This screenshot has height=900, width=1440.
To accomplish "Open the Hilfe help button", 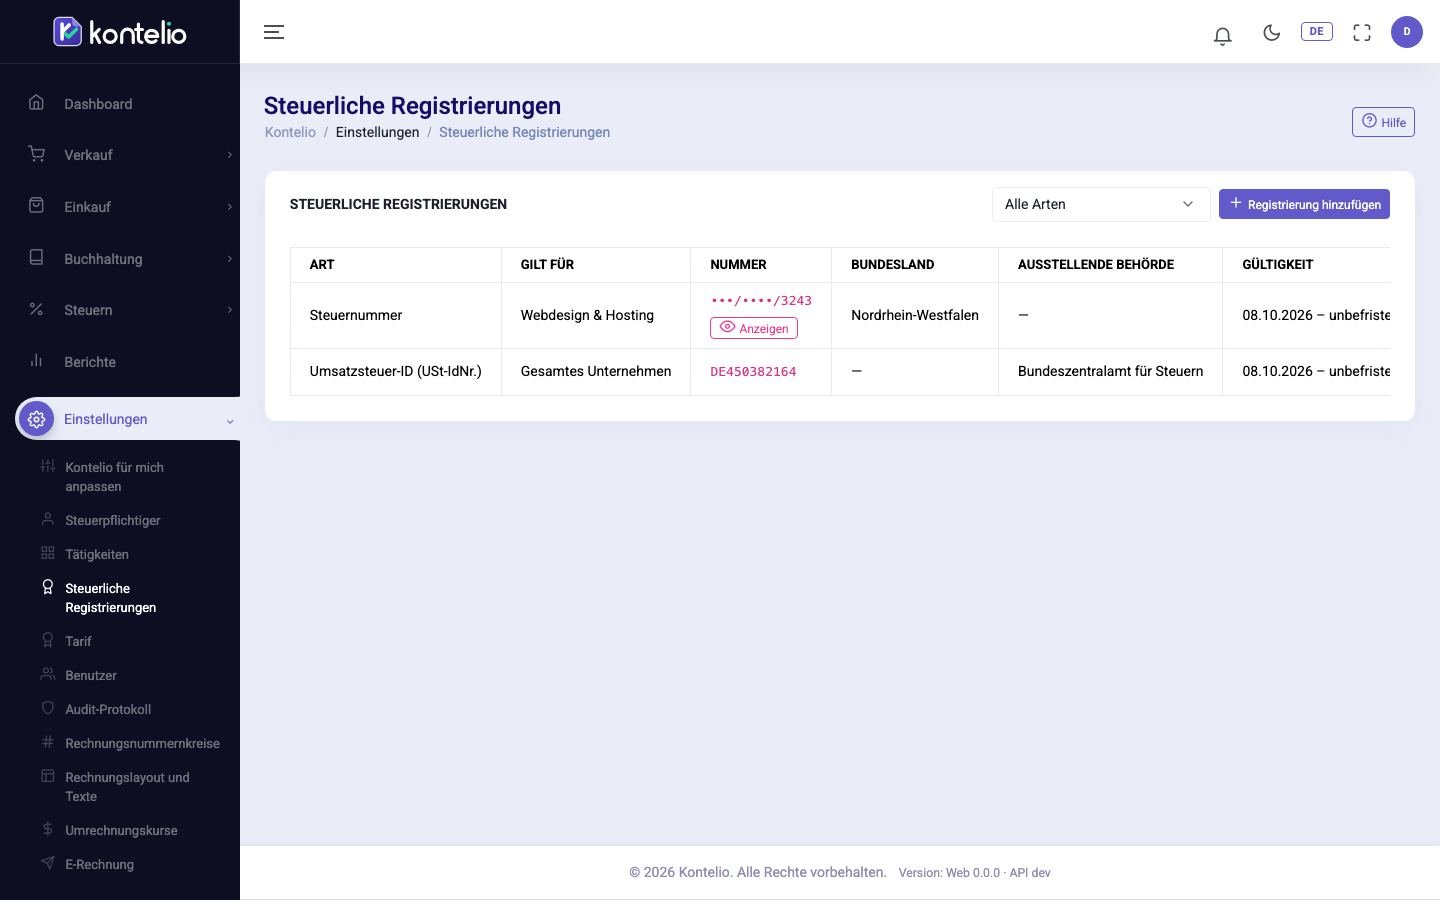I will (1383, 122).
